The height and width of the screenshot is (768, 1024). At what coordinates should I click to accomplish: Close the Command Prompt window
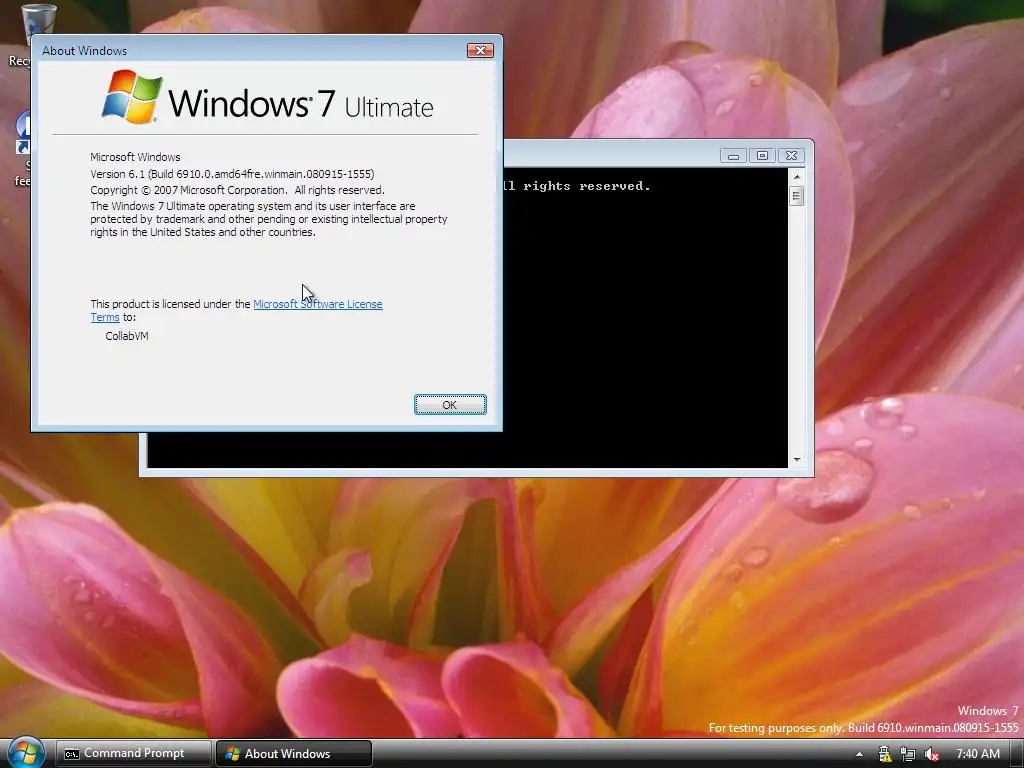pyautogui.click(x=791, y=155)
